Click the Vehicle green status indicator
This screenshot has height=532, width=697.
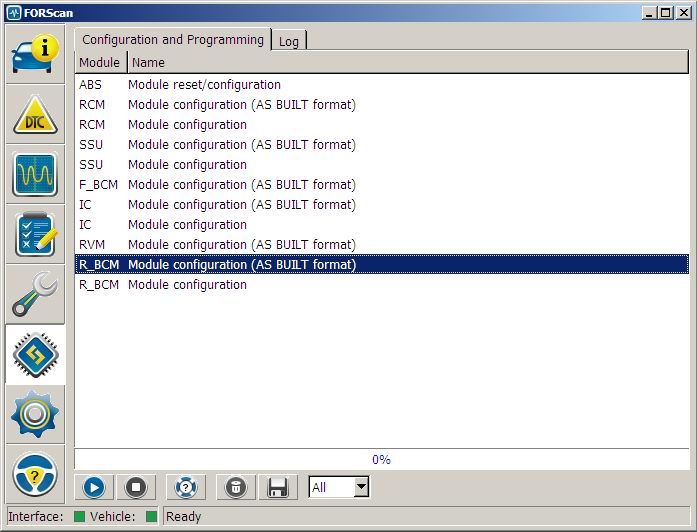tap(152, 516)
